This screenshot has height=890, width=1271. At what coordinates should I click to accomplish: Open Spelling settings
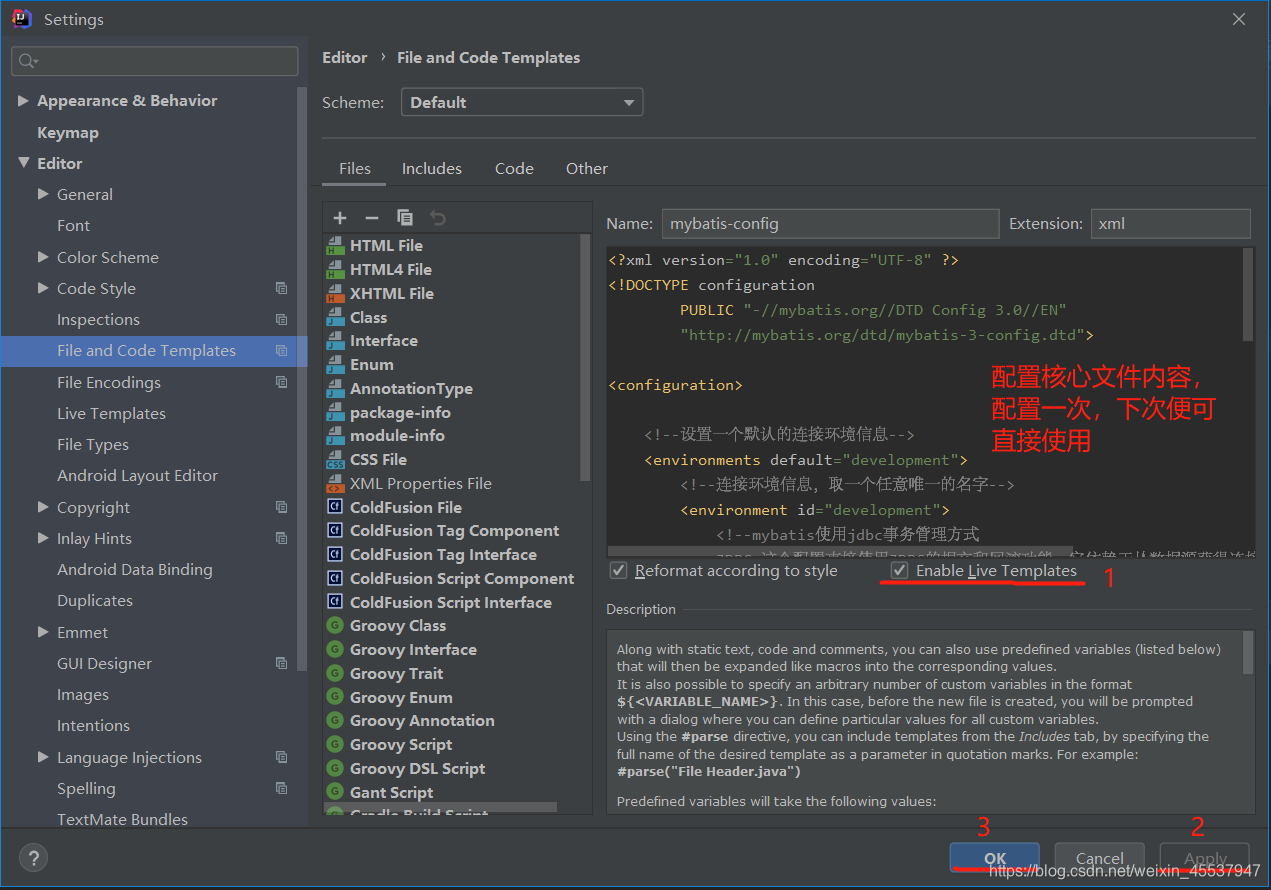point(86,788)
